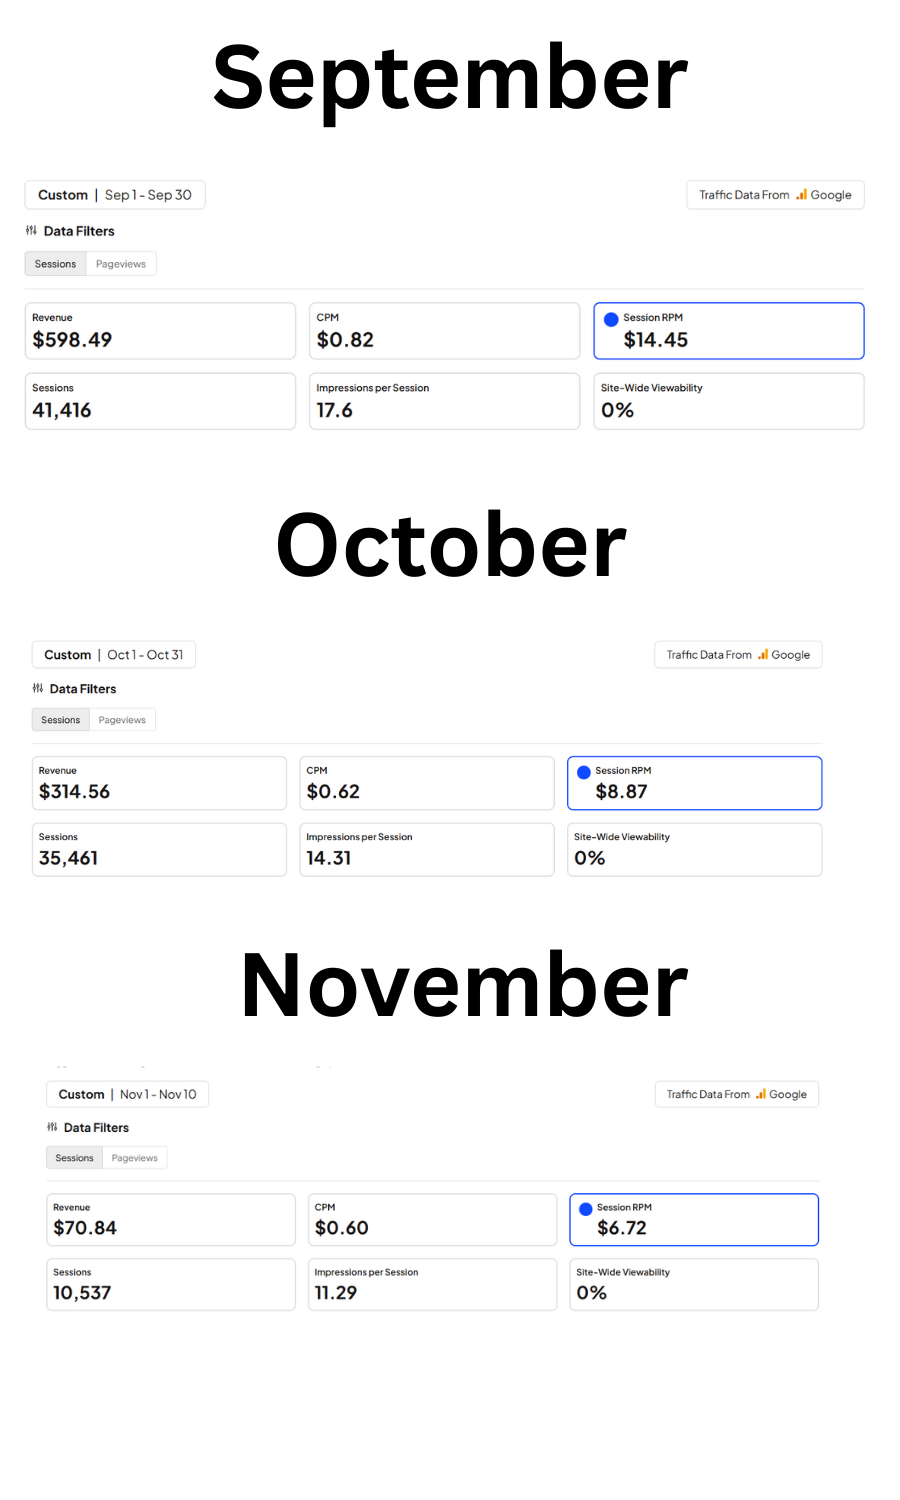This screenshot has height=1500, width=900.
Task: Click the November Data Filters sliders icon
Action: (52, 1127)
